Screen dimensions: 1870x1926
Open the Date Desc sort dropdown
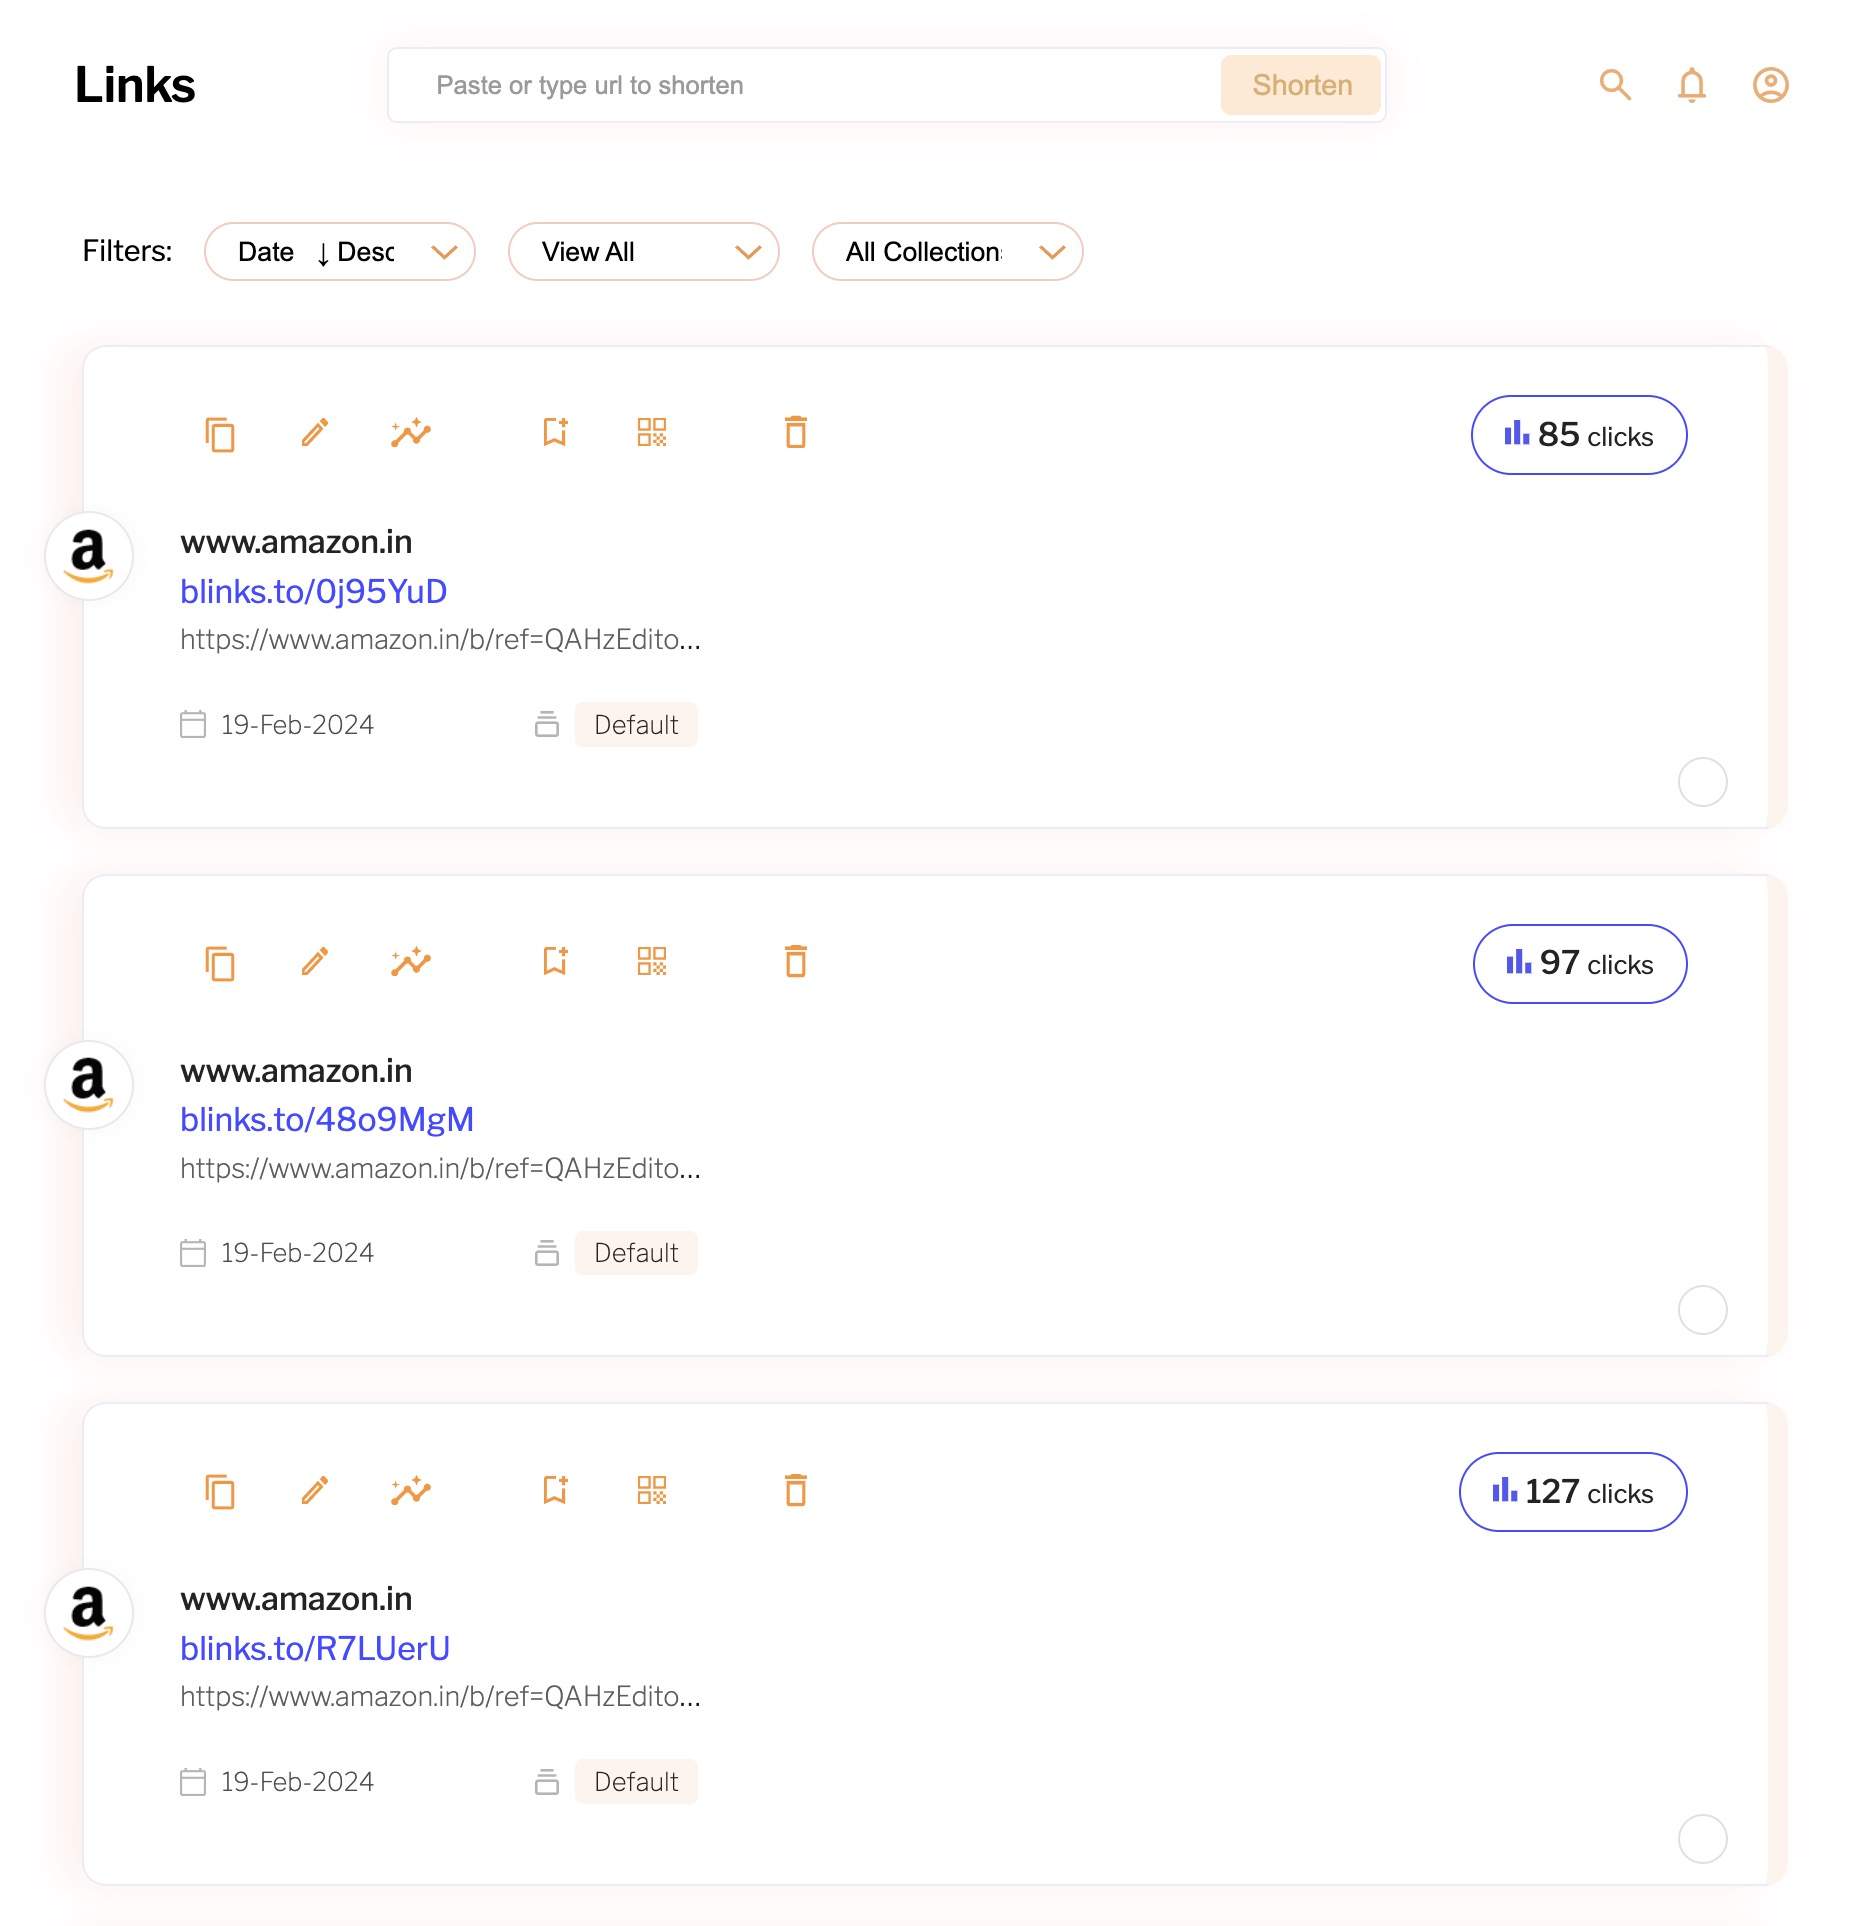point(340,252)
